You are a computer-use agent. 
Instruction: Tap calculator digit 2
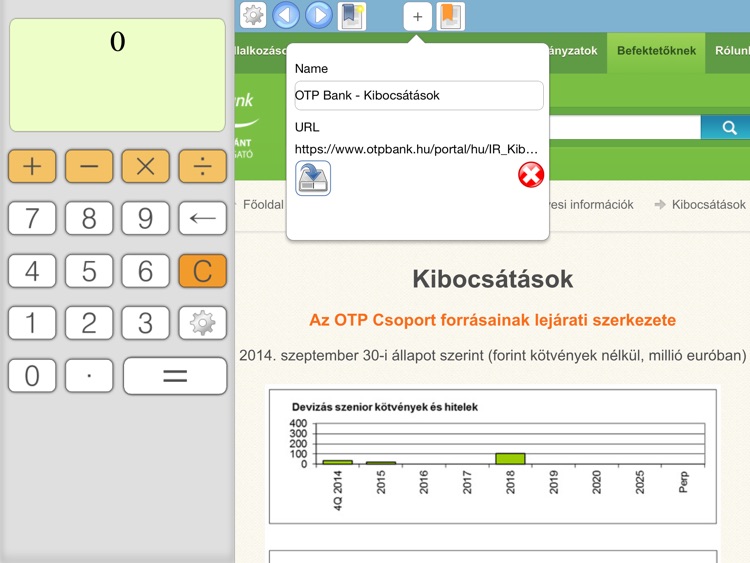(89, 323)
